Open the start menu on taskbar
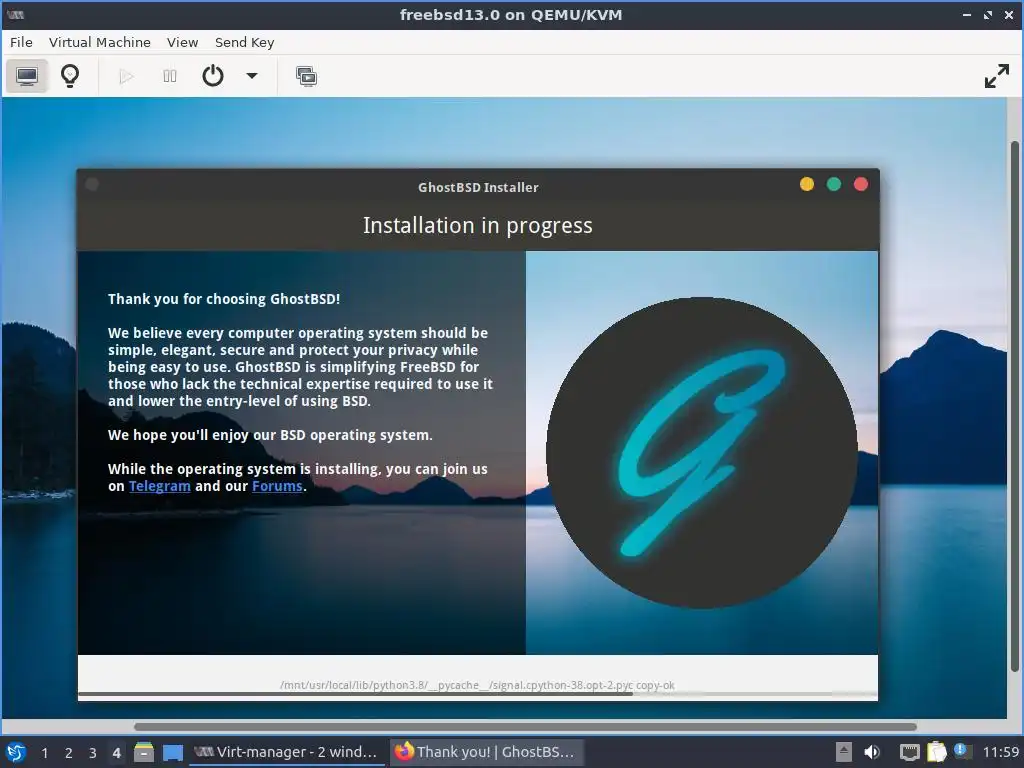This screenshot has width=1024, height=768. [x=15, y=752]
